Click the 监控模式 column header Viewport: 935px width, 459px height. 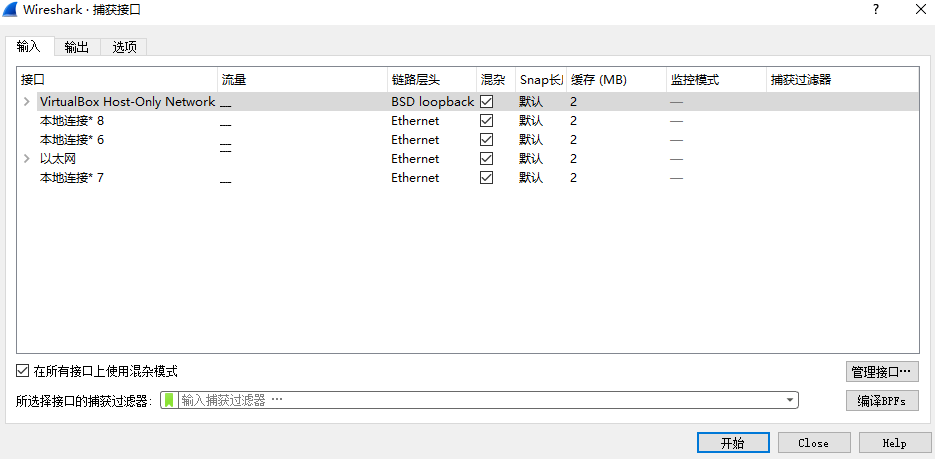click(x=716, y=80)
